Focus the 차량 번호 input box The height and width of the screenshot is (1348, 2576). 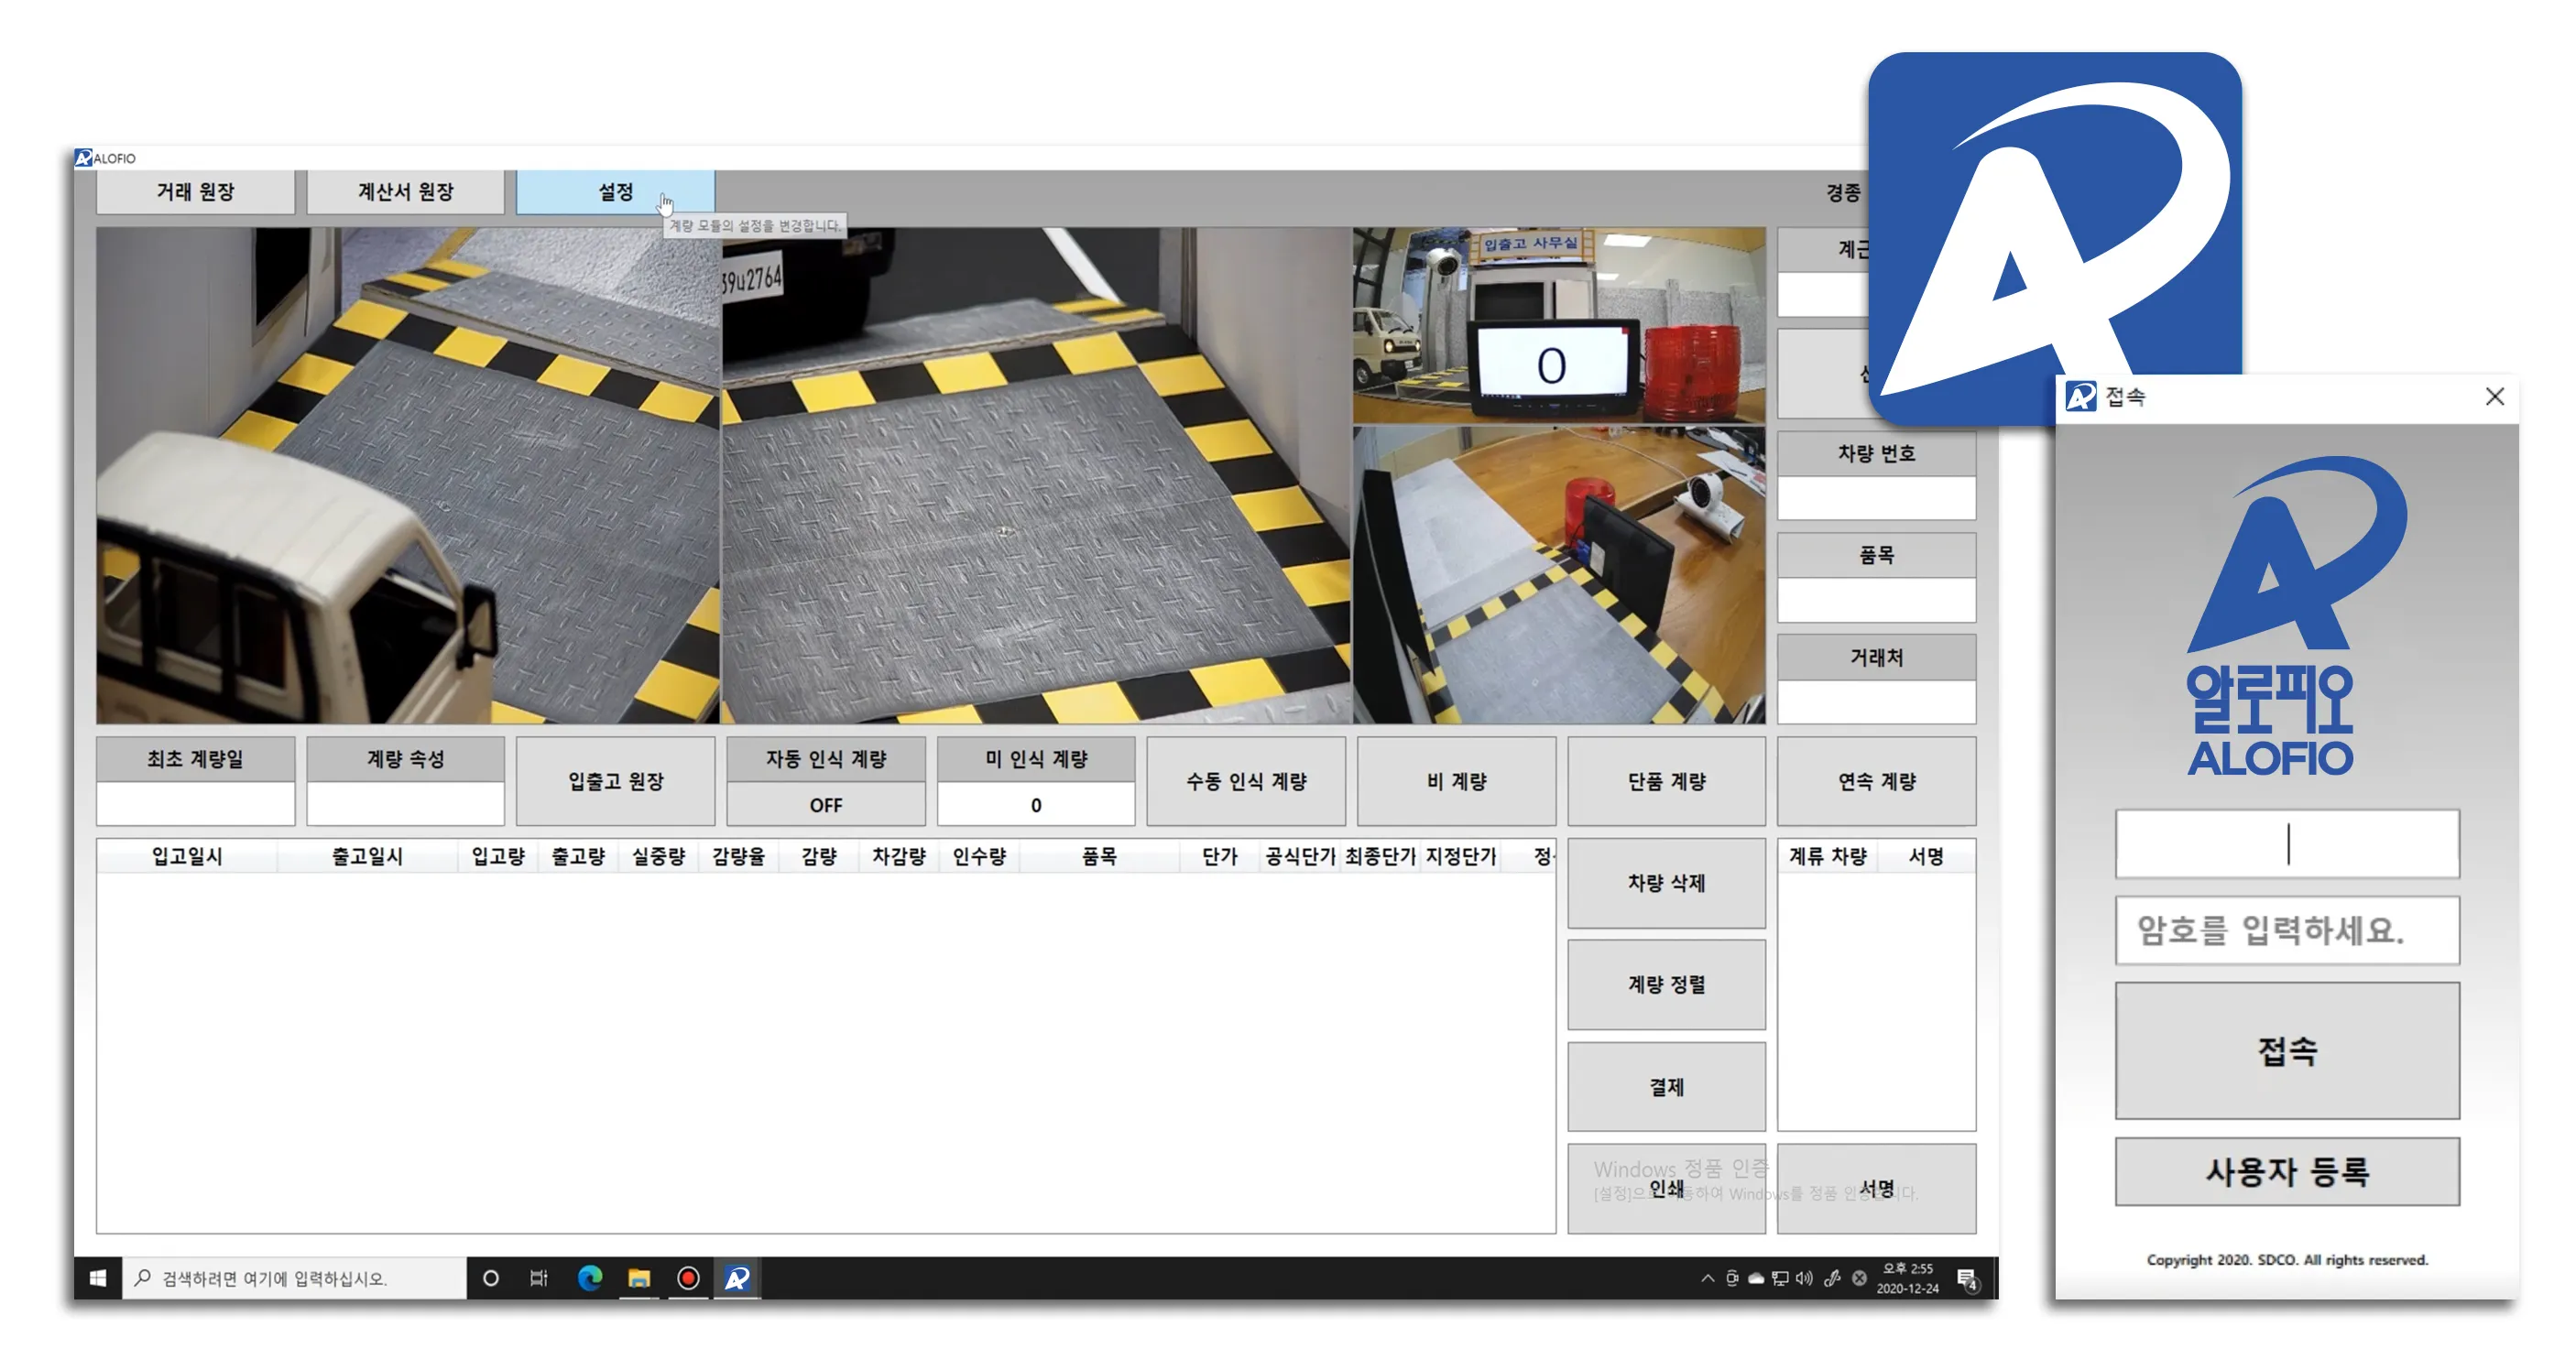pos(1876,498)
